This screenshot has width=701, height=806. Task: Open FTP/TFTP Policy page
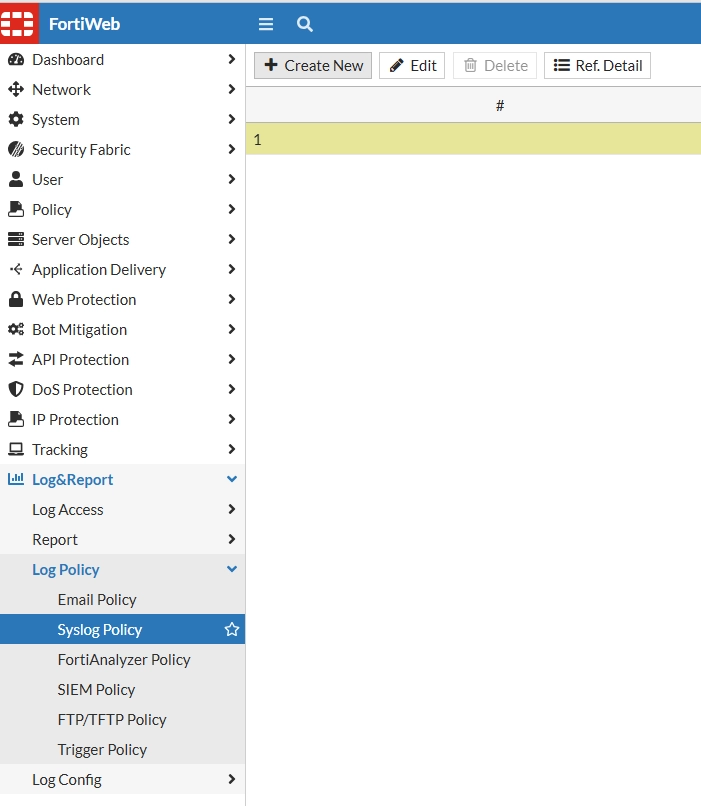point(112,720)
